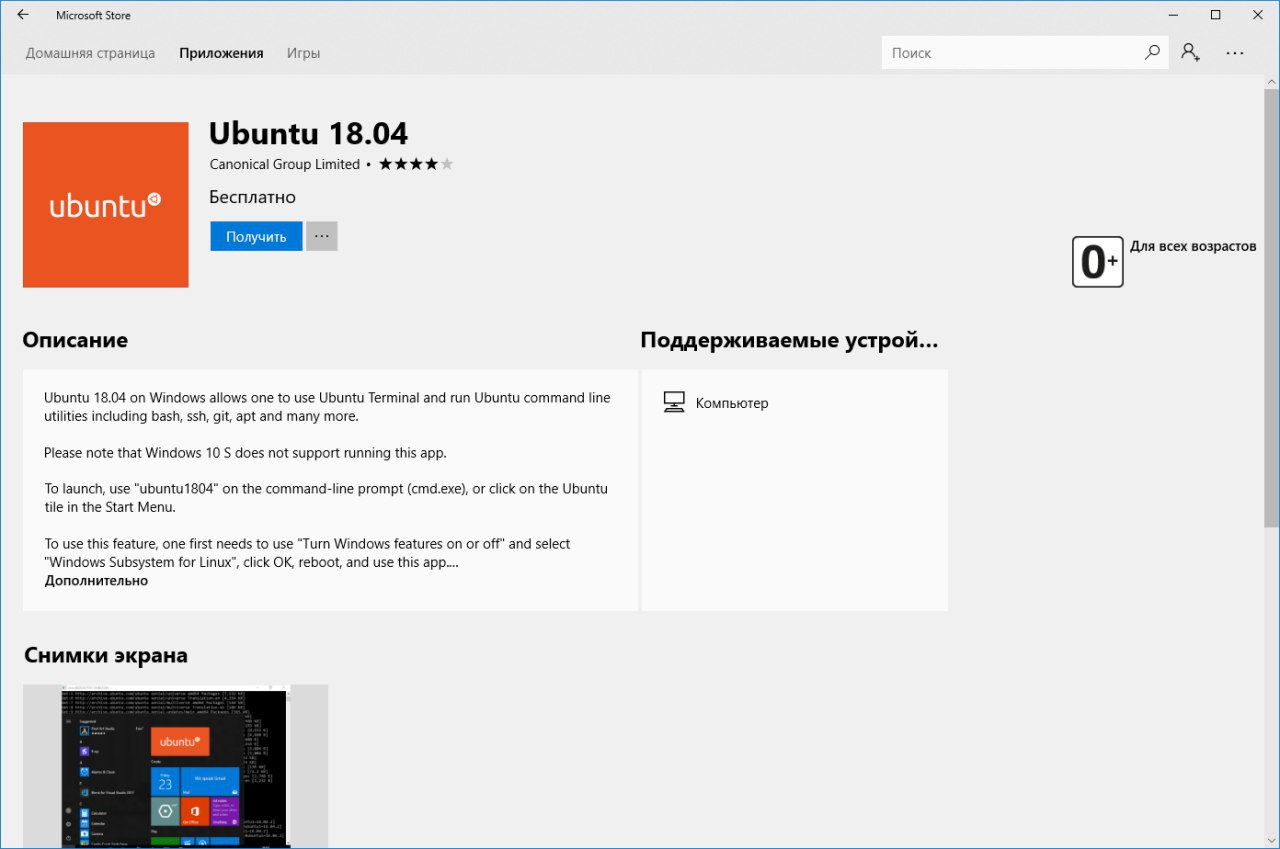1280x849 pixels.
Task: Click the Снимки экрана heading
Action: coord(106,656)
